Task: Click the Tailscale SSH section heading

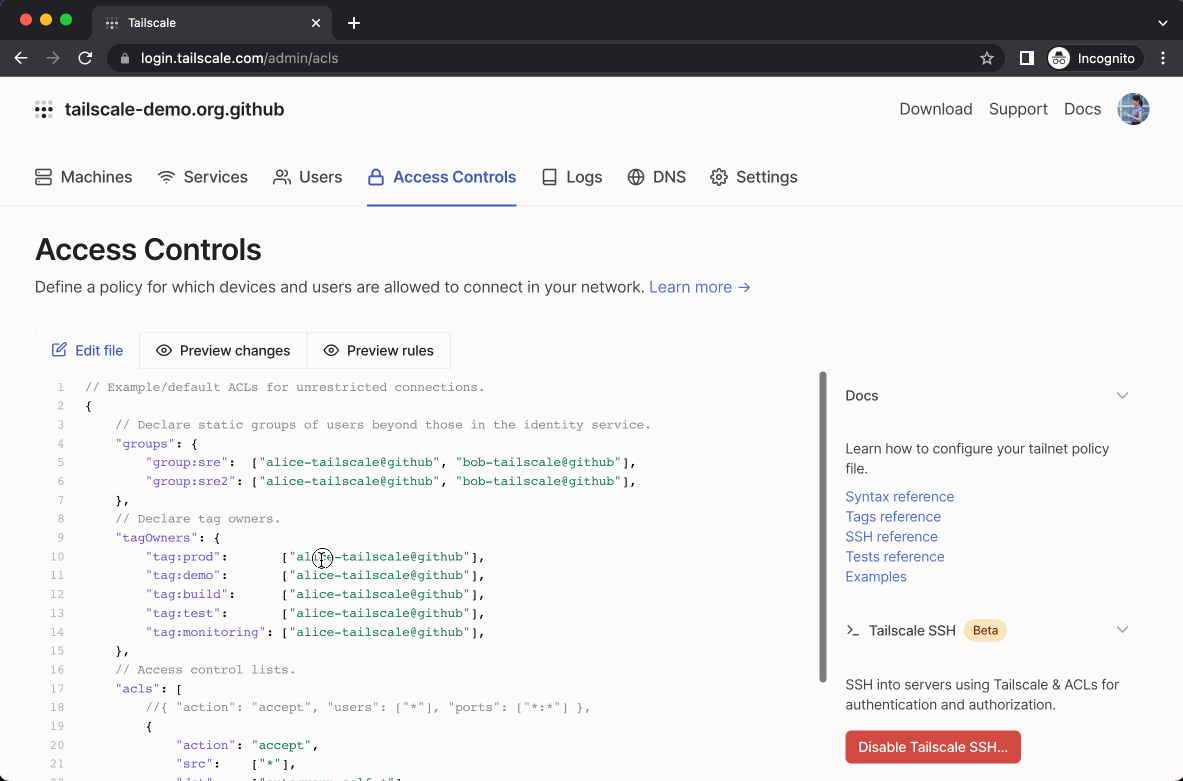Action: (912, 631)
